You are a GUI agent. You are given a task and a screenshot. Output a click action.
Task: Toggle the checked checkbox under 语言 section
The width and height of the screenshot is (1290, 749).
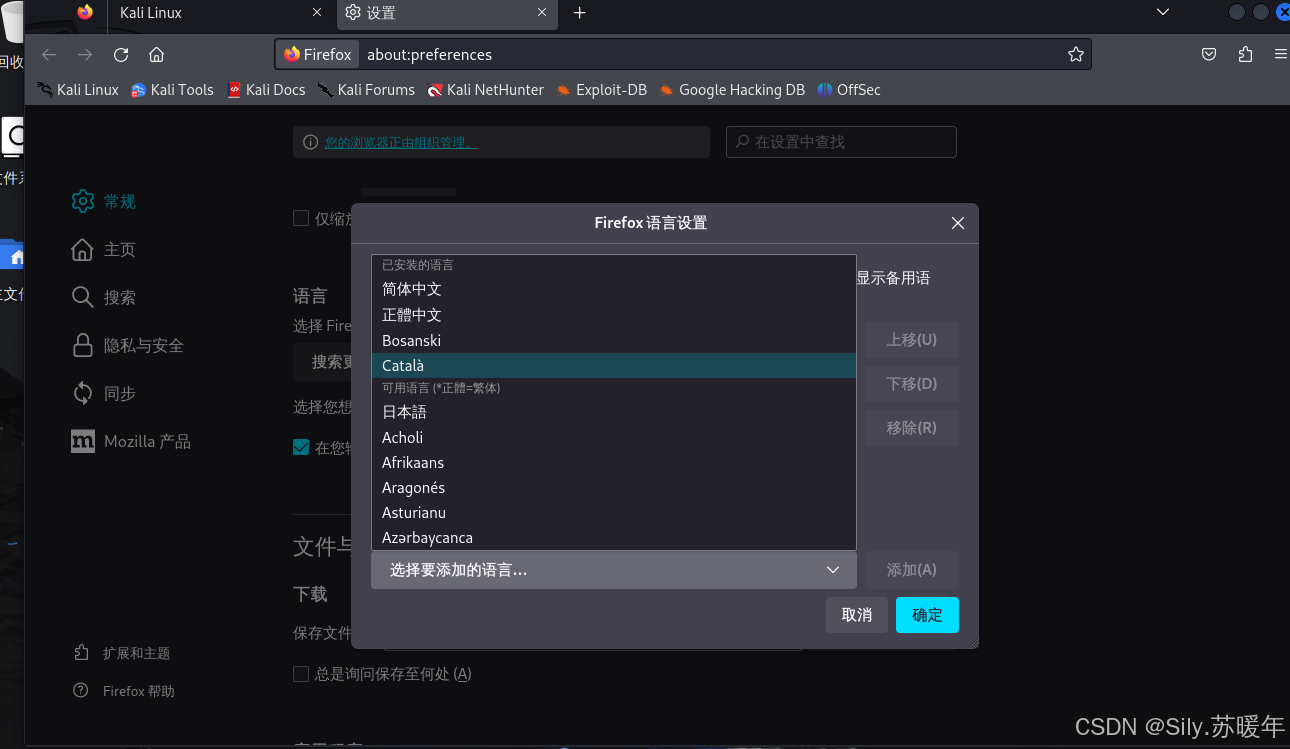301,447
